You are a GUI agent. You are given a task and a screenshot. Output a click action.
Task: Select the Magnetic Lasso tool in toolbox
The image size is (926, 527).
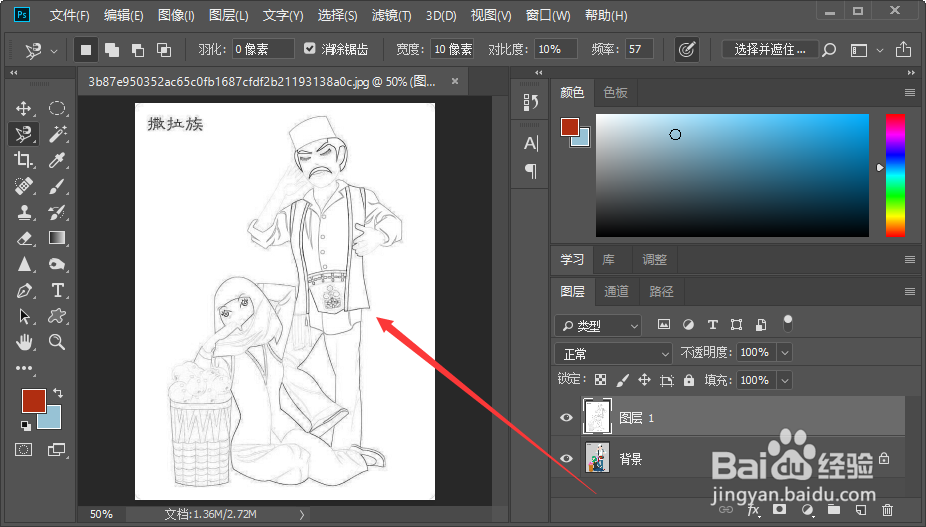tap(24, 134)
